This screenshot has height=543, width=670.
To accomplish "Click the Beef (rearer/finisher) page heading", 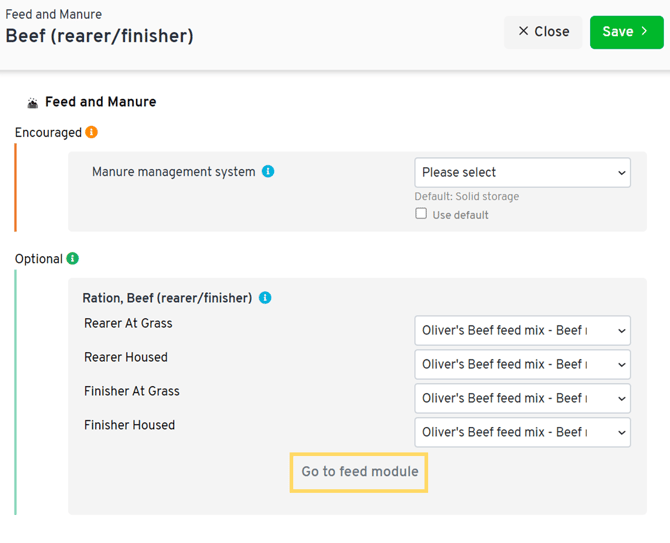I will 100,37.
